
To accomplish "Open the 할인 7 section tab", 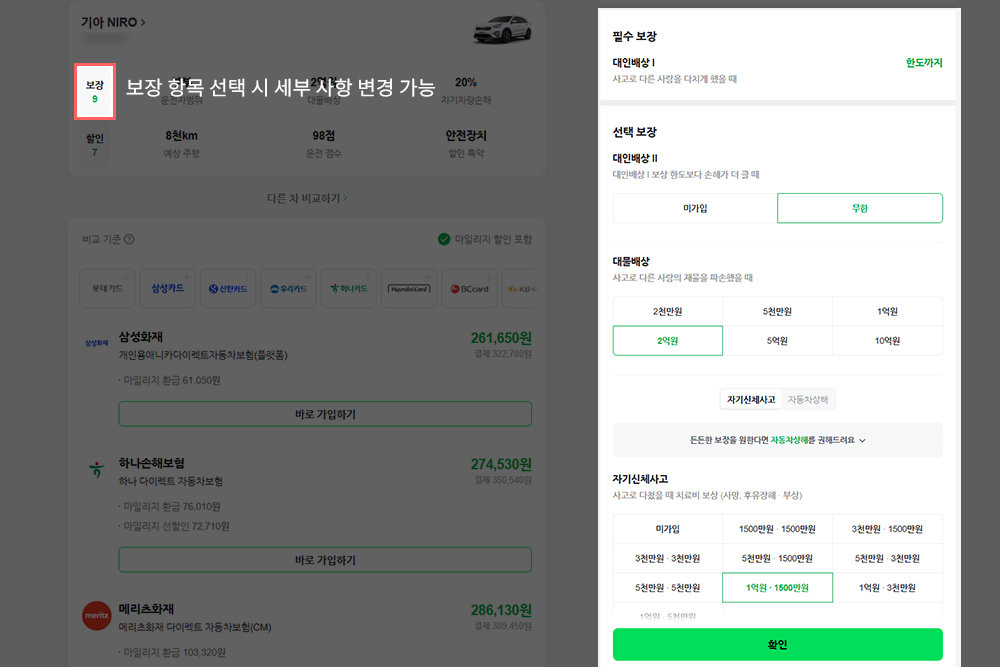I will [x=95, y=145].
